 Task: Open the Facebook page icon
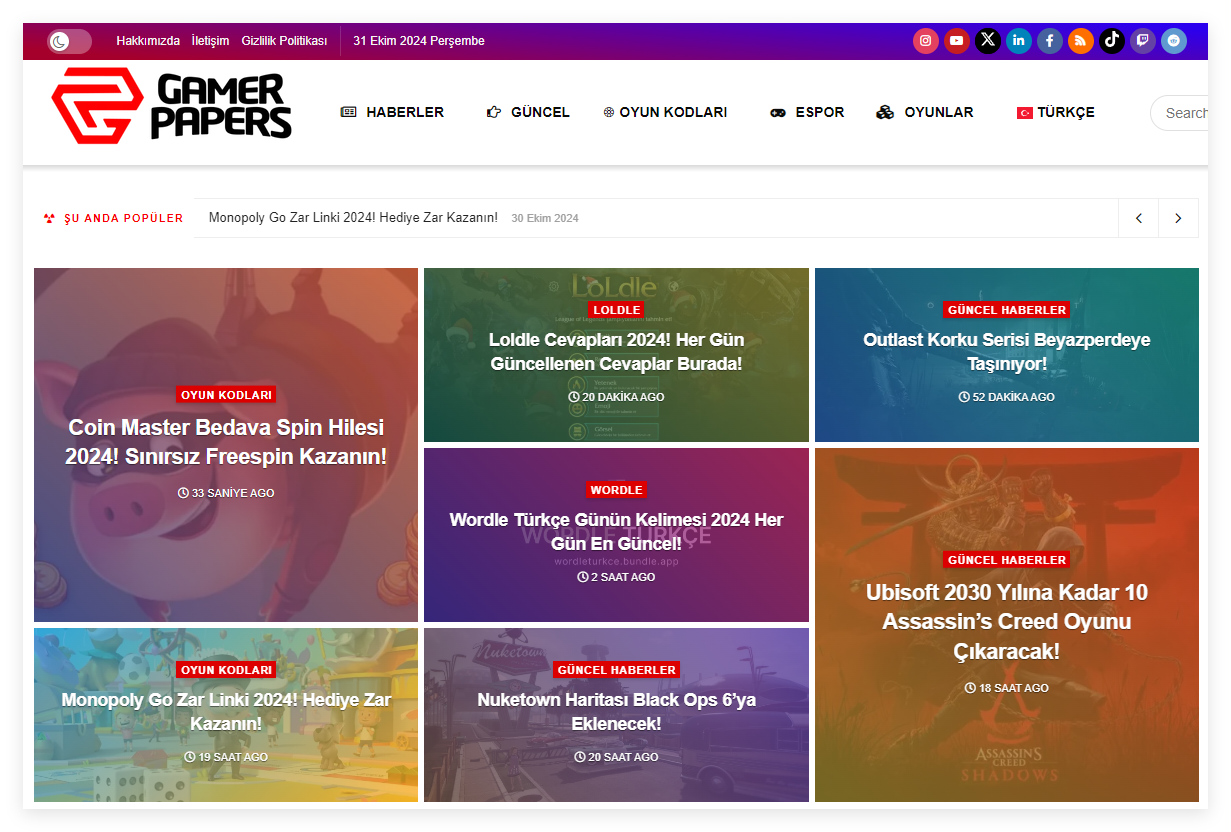(x=1050, y=41)
